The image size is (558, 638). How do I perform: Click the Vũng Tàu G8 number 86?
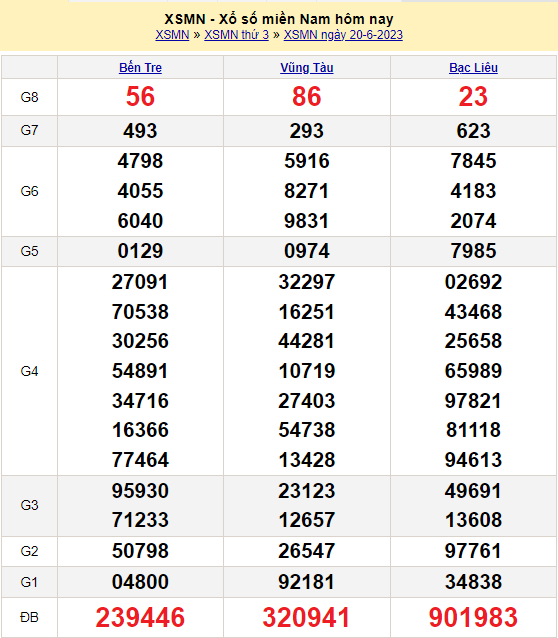pos(307,97)
